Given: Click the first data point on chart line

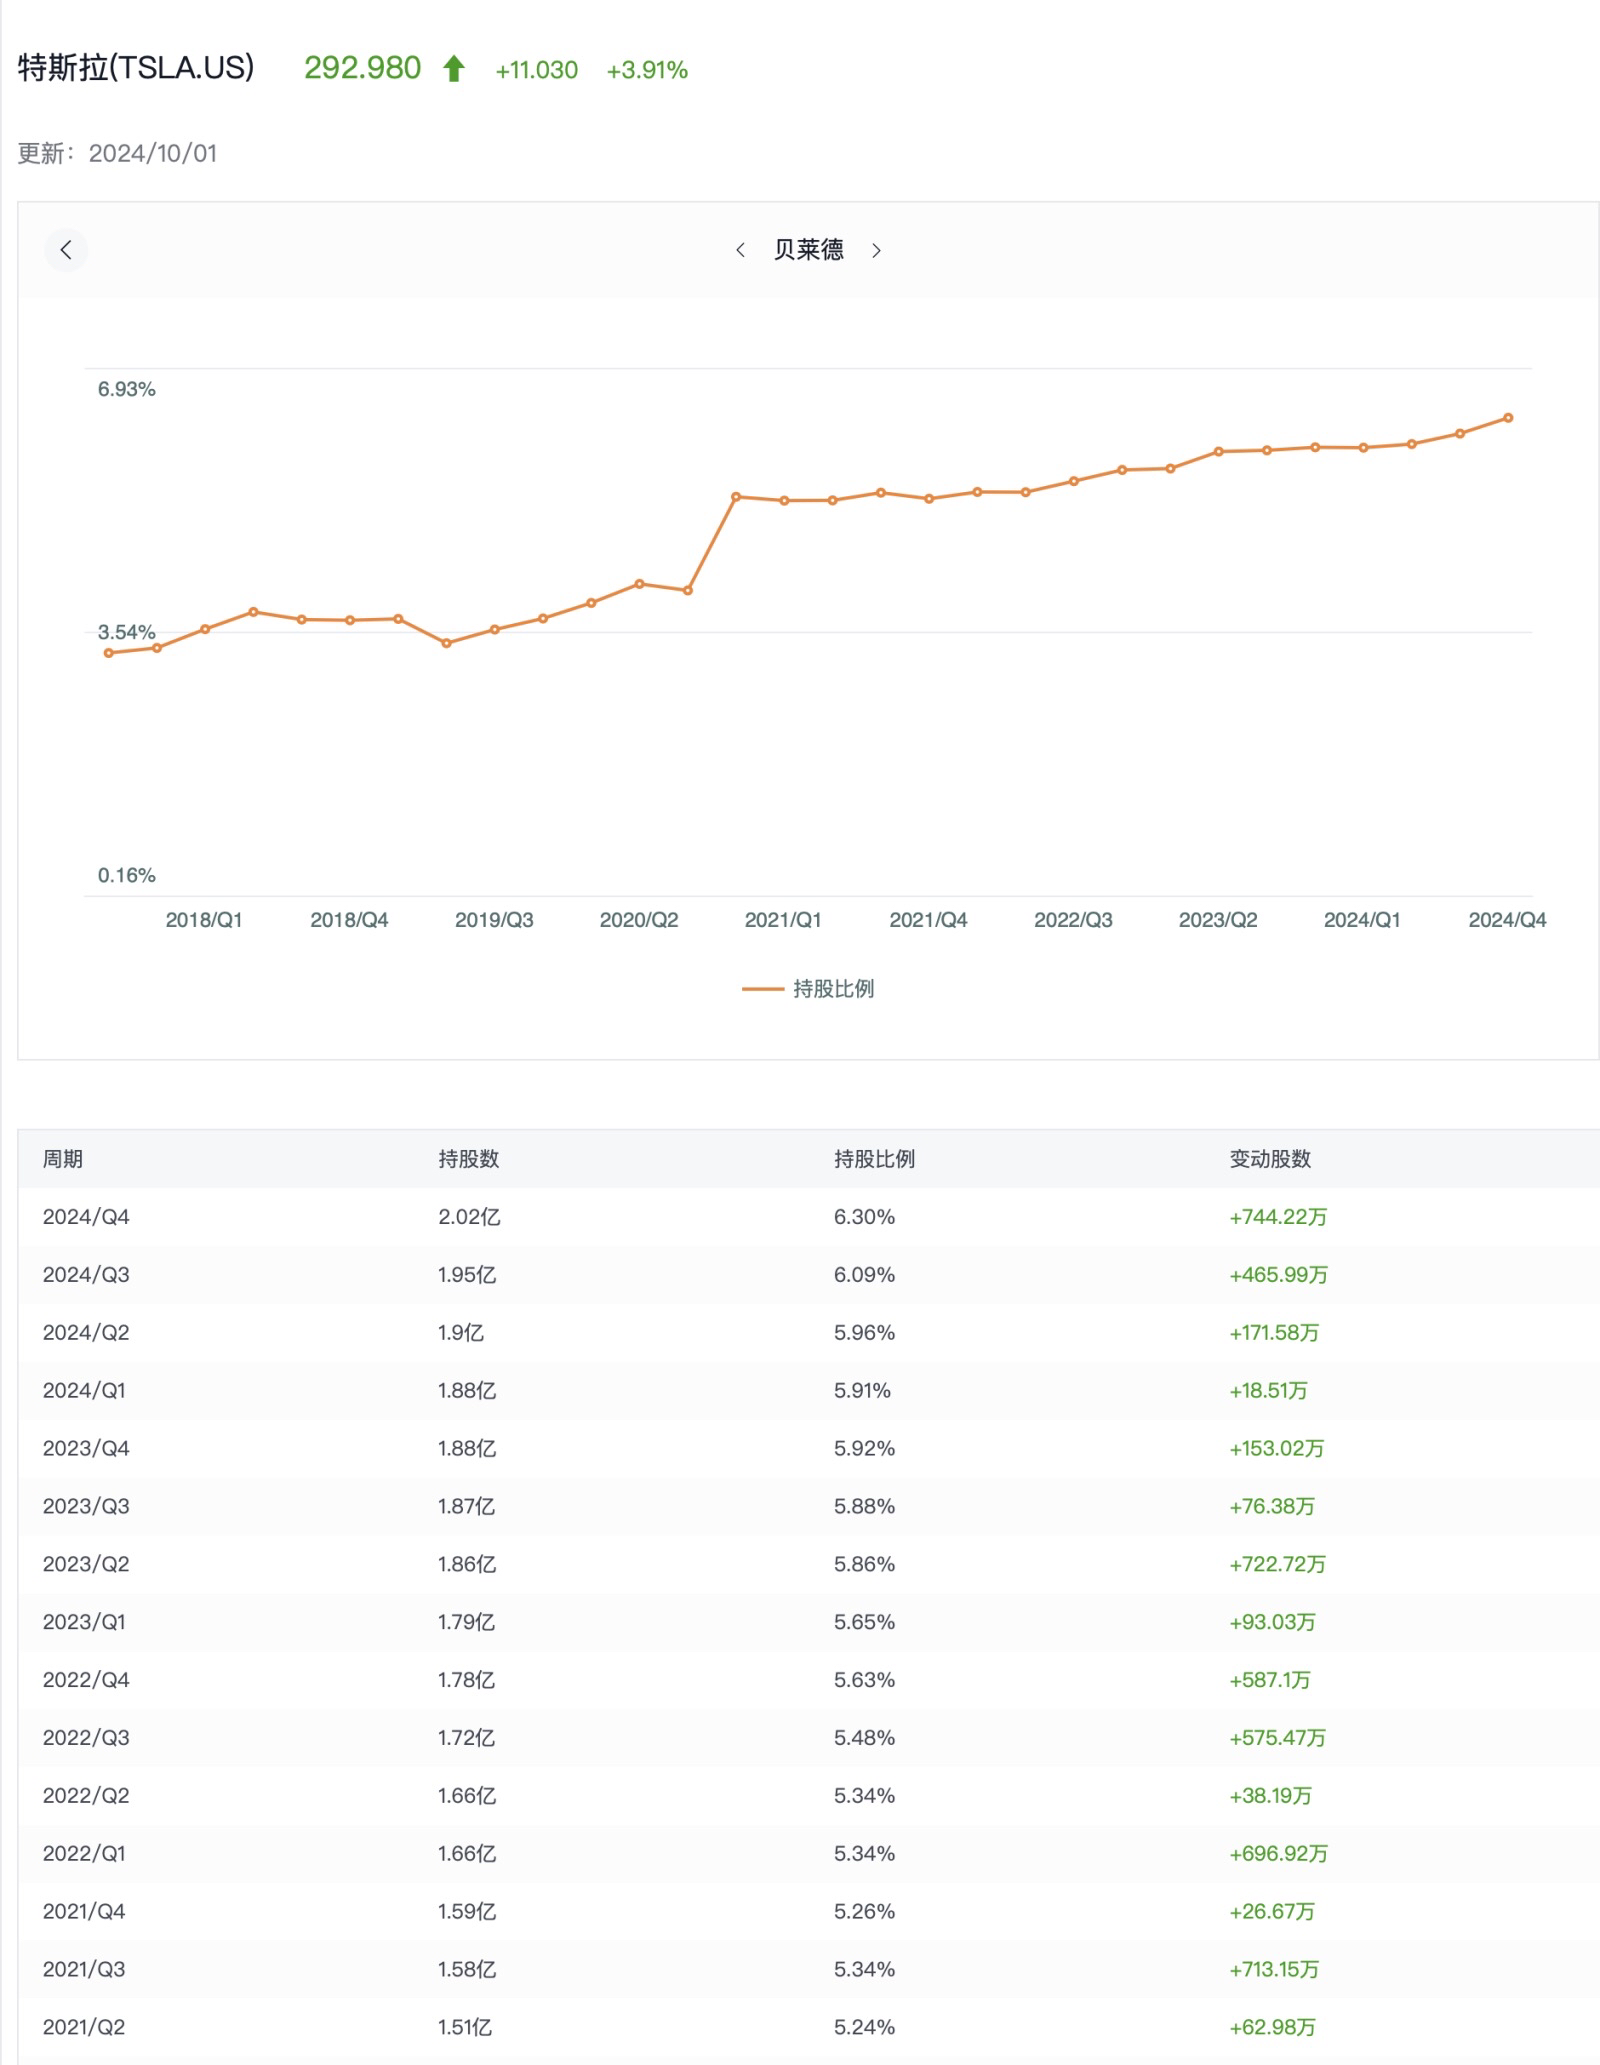Looking at the screenshot, I should (x=109, y=653).
